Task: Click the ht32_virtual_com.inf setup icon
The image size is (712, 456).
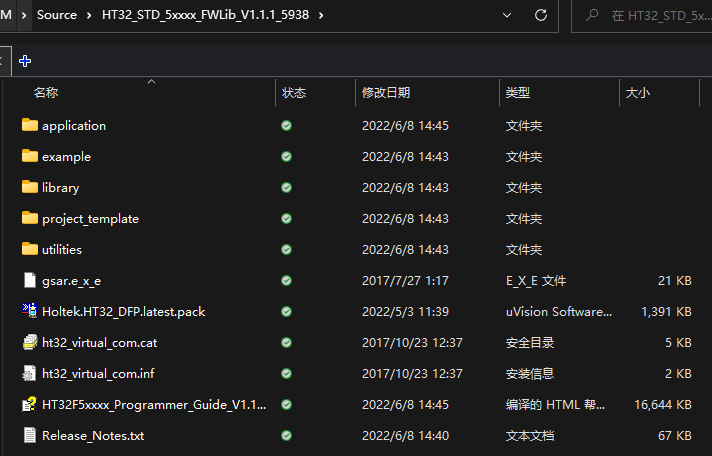Action: [30, 373]
